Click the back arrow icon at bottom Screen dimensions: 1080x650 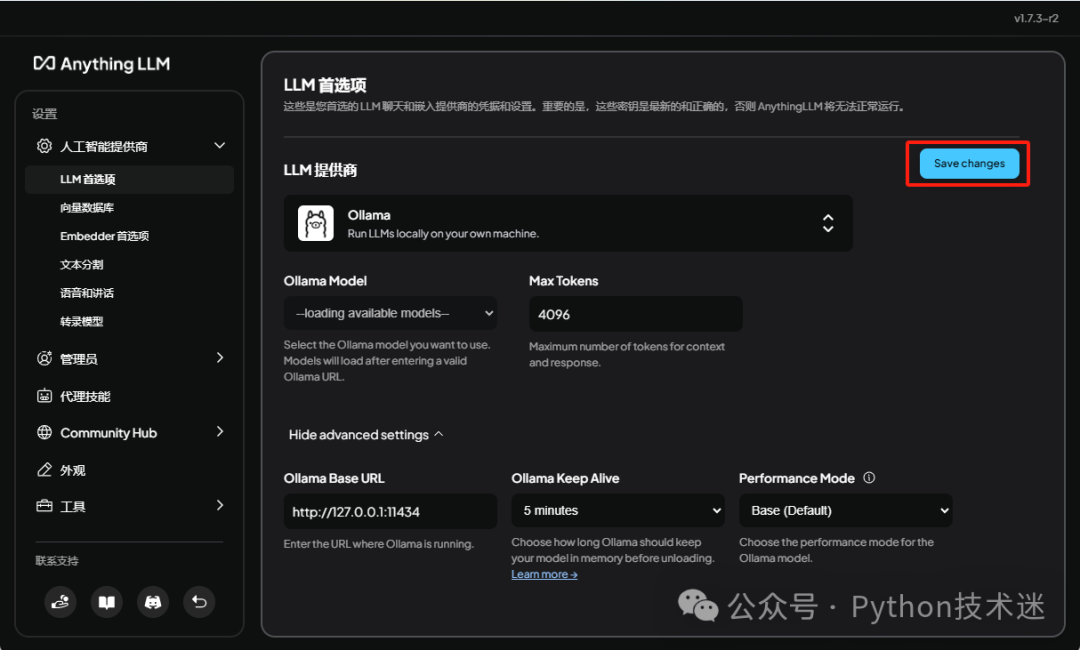coord(199,602)
